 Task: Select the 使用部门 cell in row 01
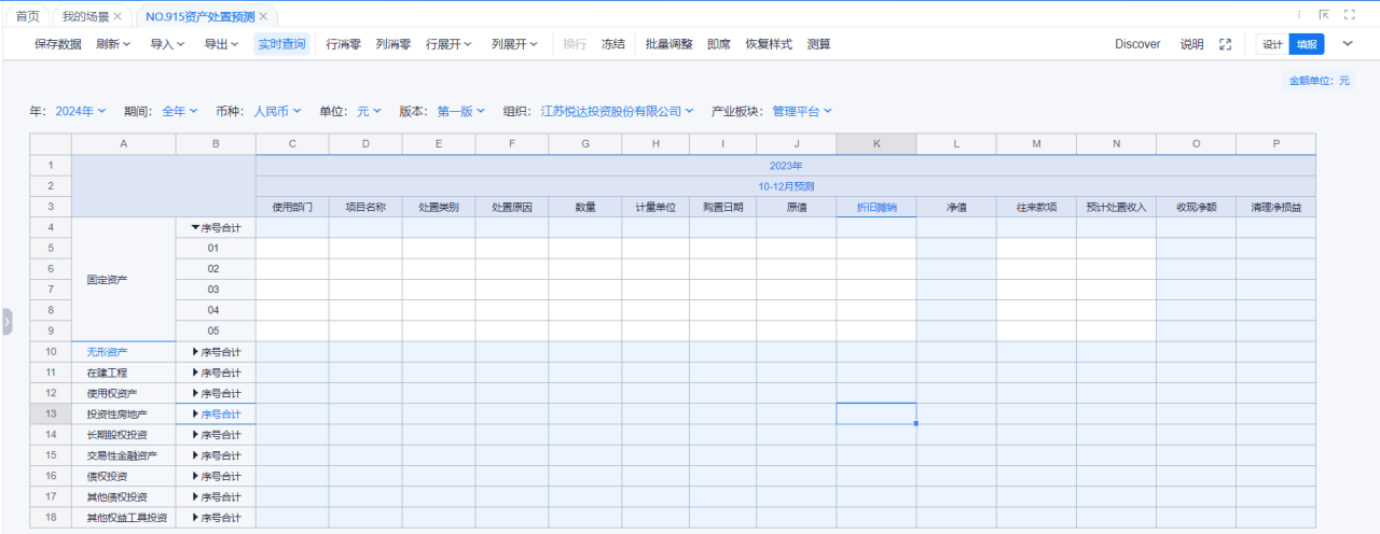292,248
